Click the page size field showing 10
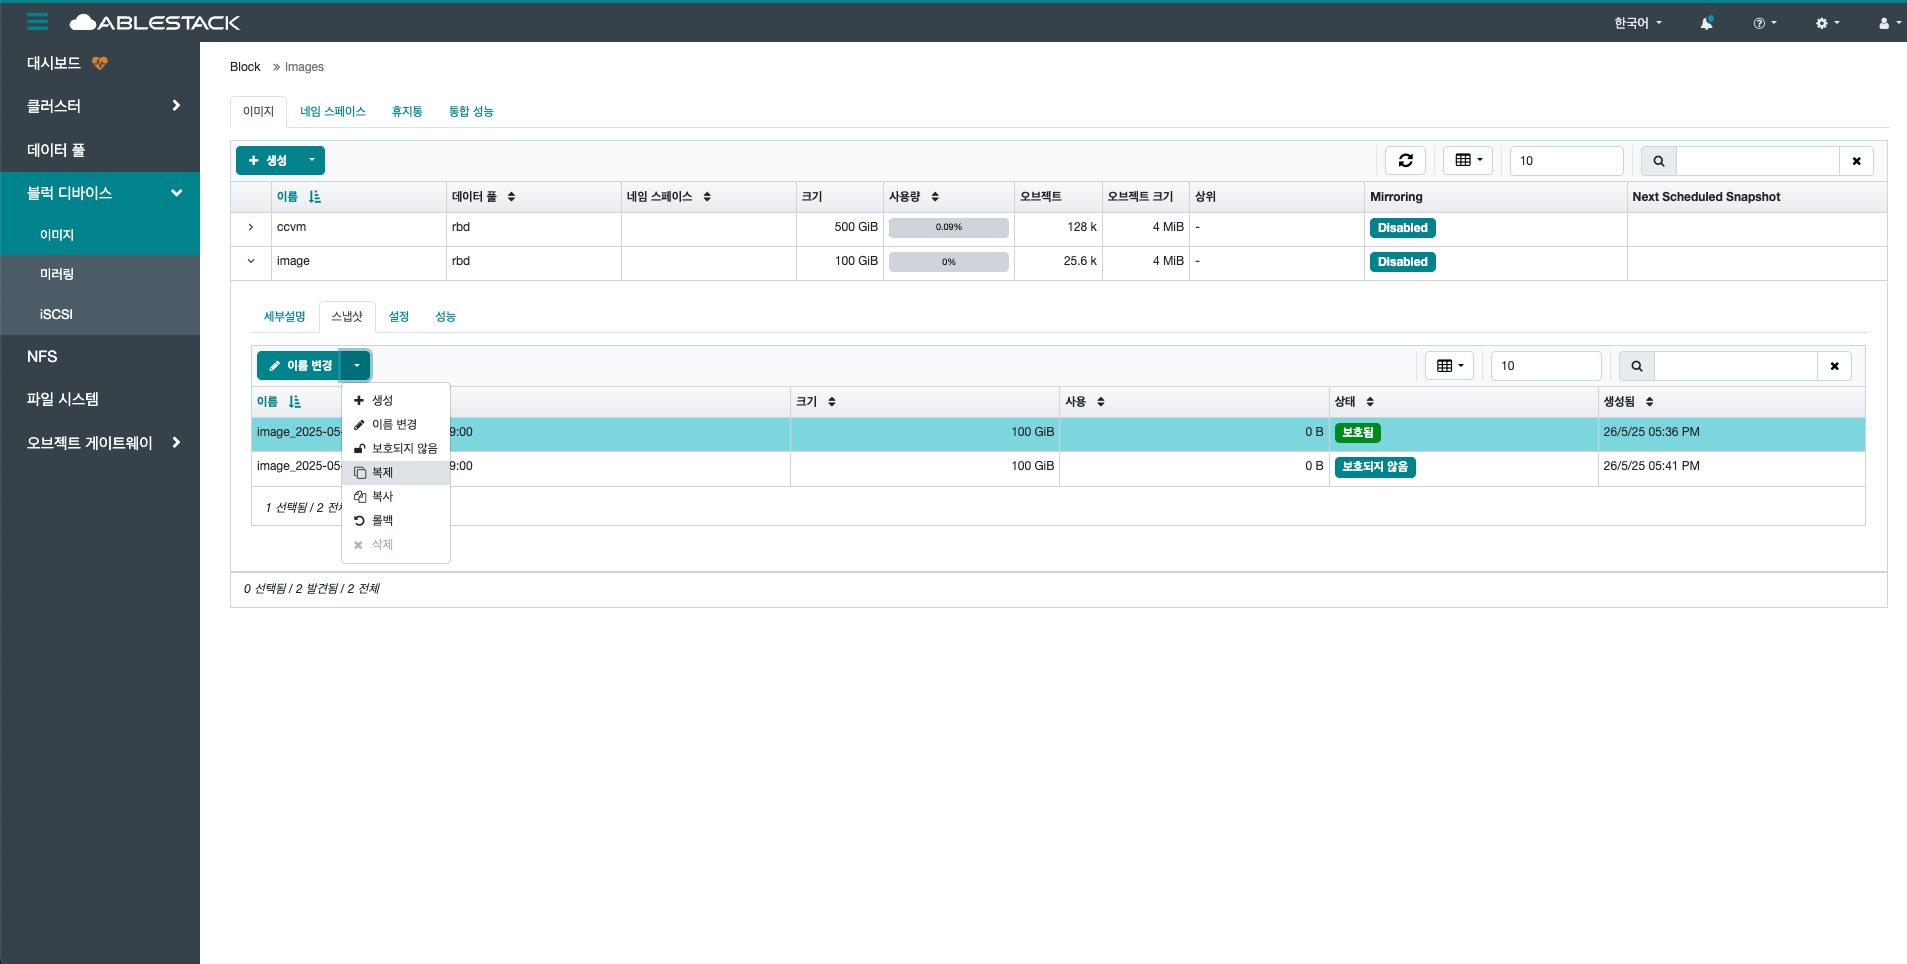 tap(1566, 160)
